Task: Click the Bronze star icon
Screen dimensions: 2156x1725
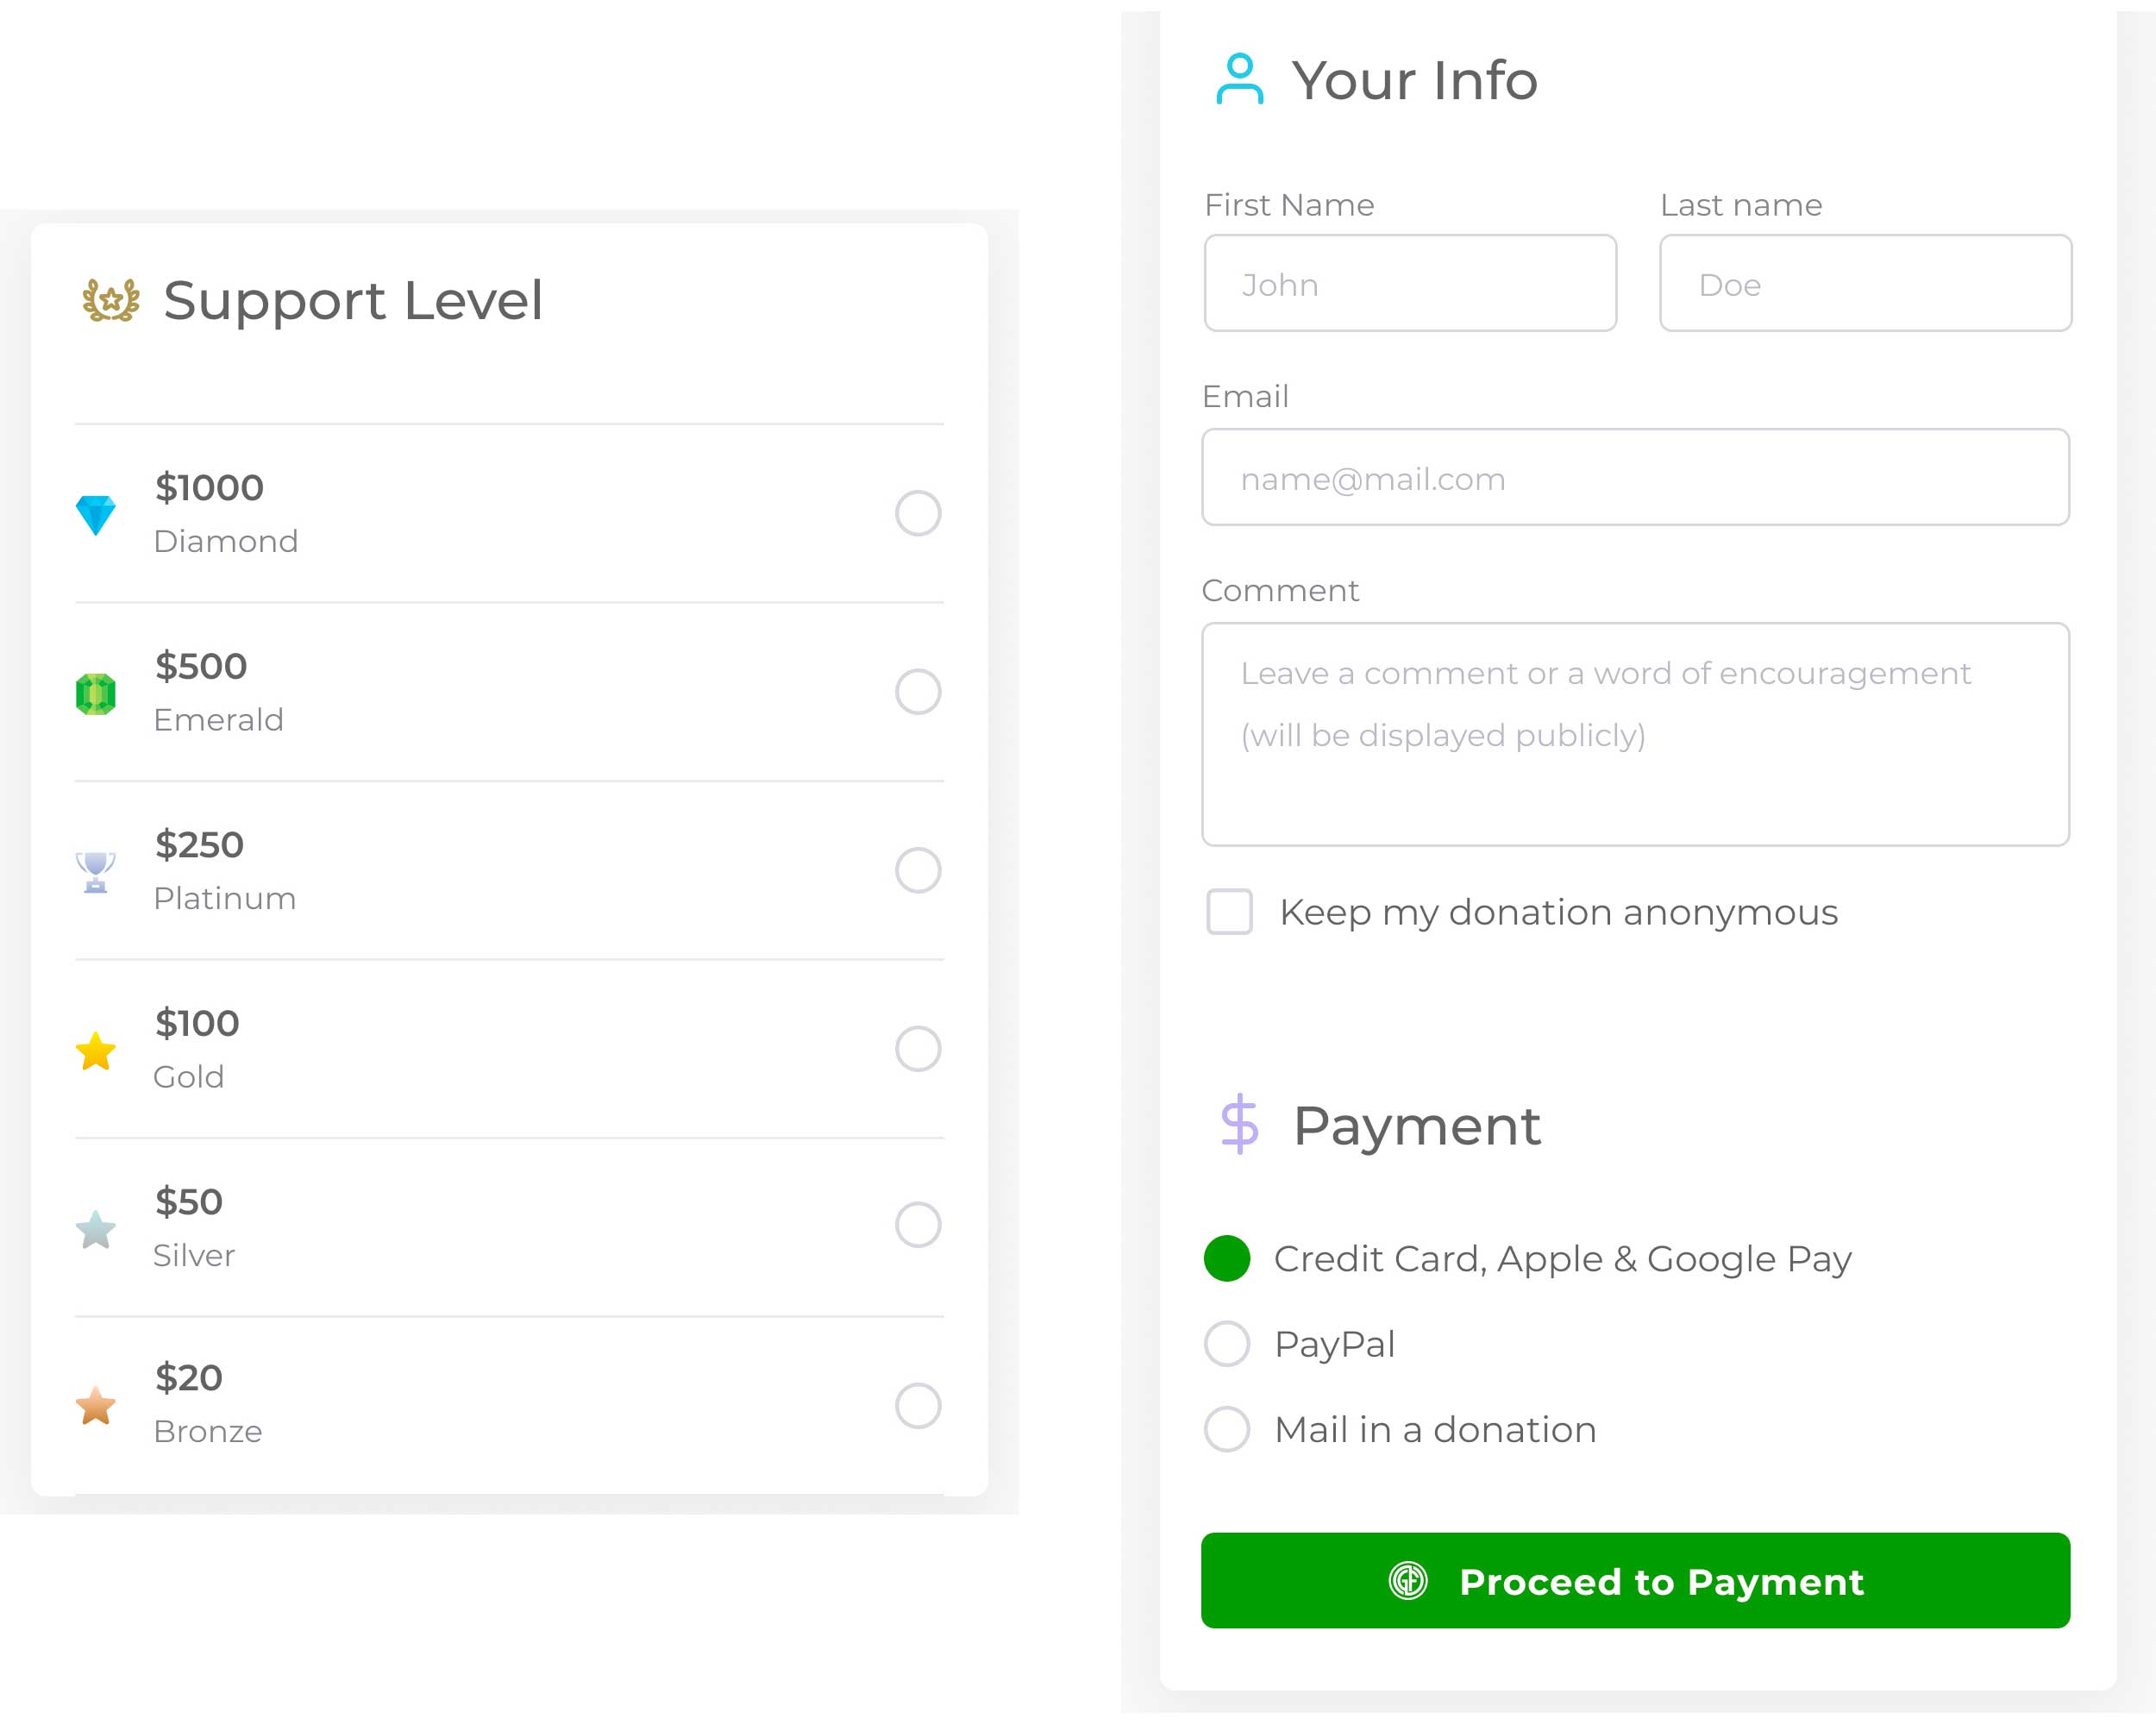Action: point(96,1406)
